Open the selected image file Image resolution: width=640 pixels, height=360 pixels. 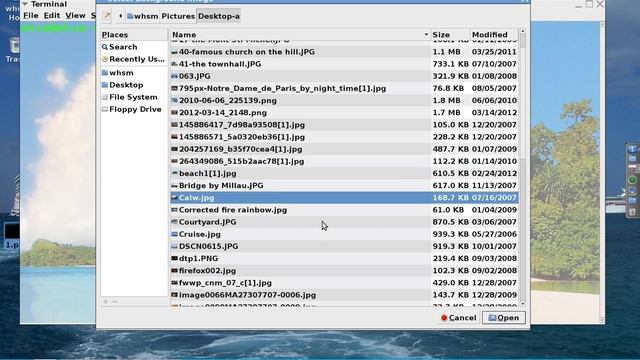504,318
